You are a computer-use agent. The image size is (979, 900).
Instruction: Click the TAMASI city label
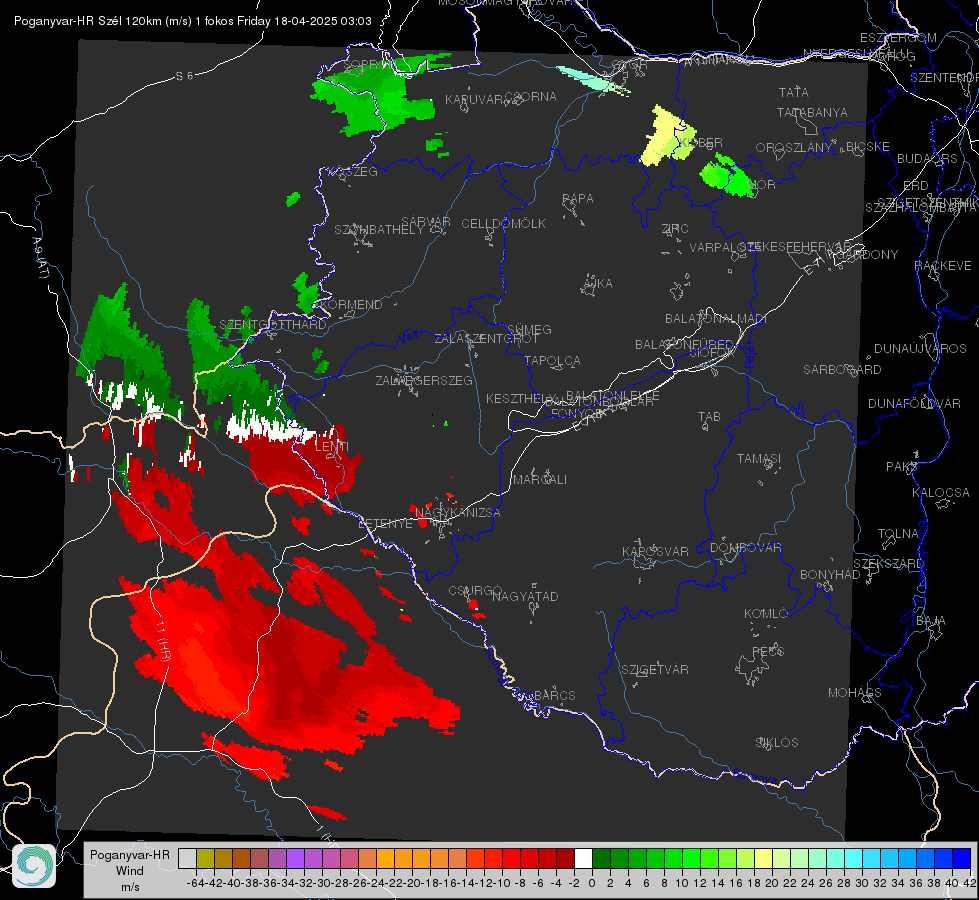point(759,459)
